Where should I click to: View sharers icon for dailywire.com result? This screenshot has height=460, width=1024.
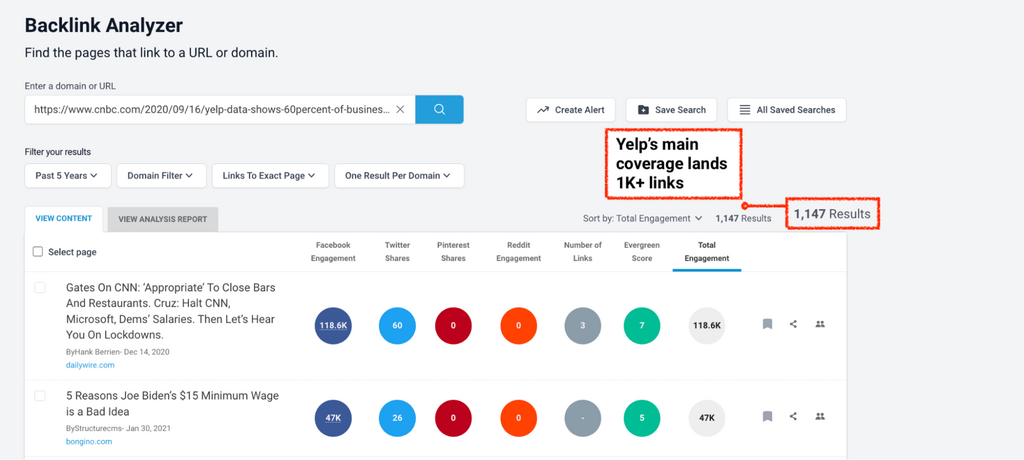820,324
